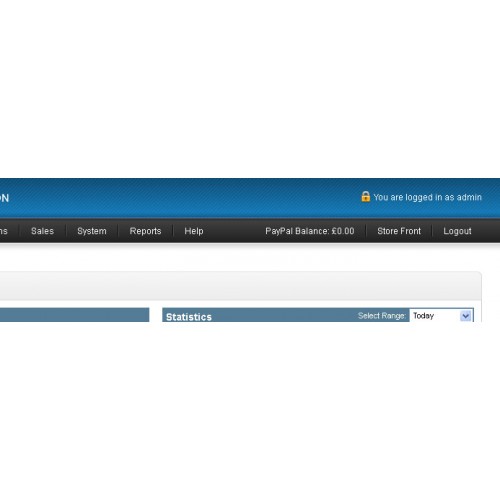Viewport: 500px width, 500px height.
Task: Click the padlock icon beside login status
Action: pos(365,196)
